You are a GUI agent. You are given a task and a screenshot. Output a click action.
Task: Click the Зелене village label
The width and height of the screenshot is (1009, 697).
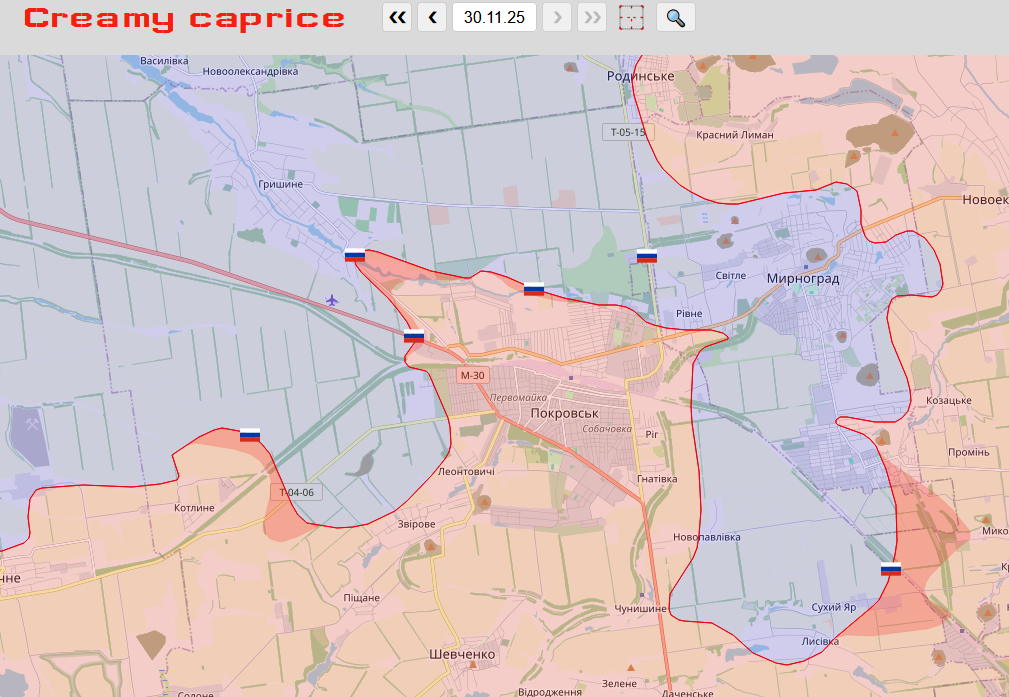[x=619, y=683]
